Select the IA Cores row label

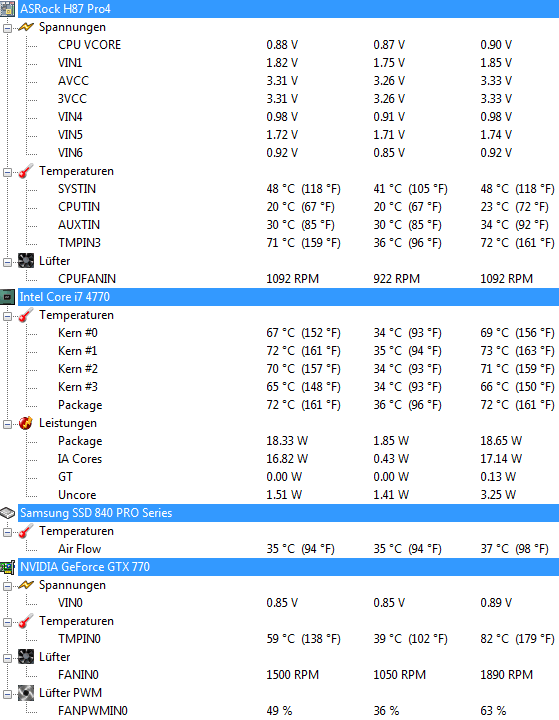point(79,459)
